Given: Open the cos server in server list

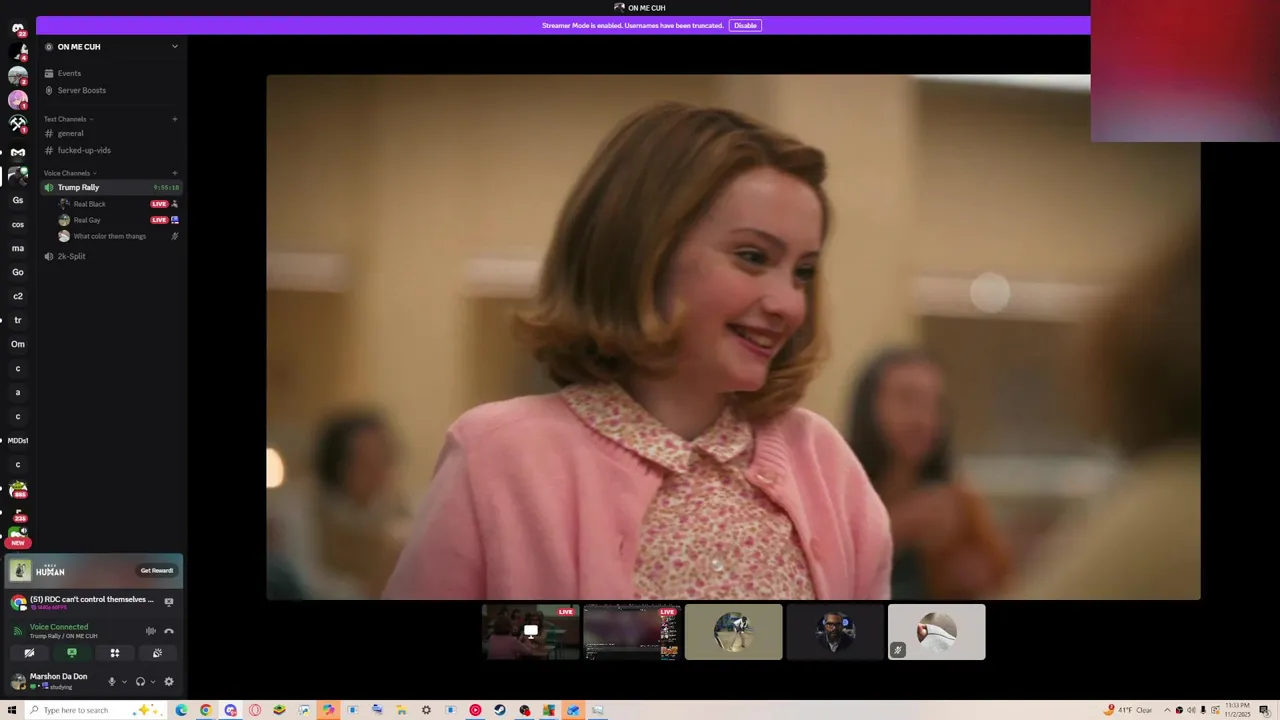Looking at the screenshot, I should click(x=18, y=224).
